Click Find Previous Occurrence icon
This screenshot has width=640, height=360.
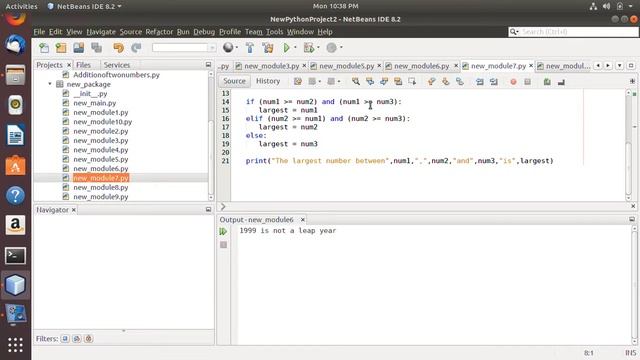click(370, 82)
